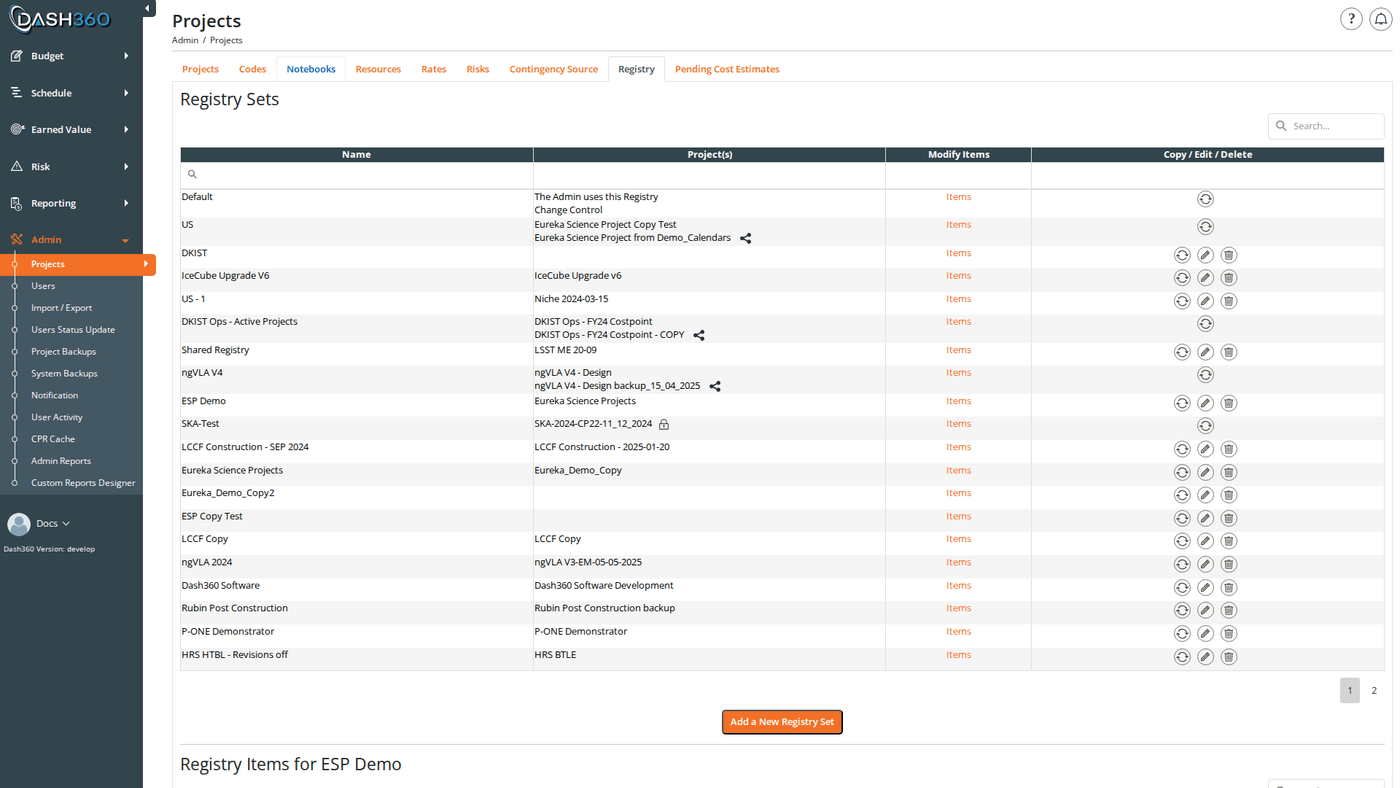1400x788 pixels.
Task: Switch to the Resources tab
Action: tap(378, 69)
